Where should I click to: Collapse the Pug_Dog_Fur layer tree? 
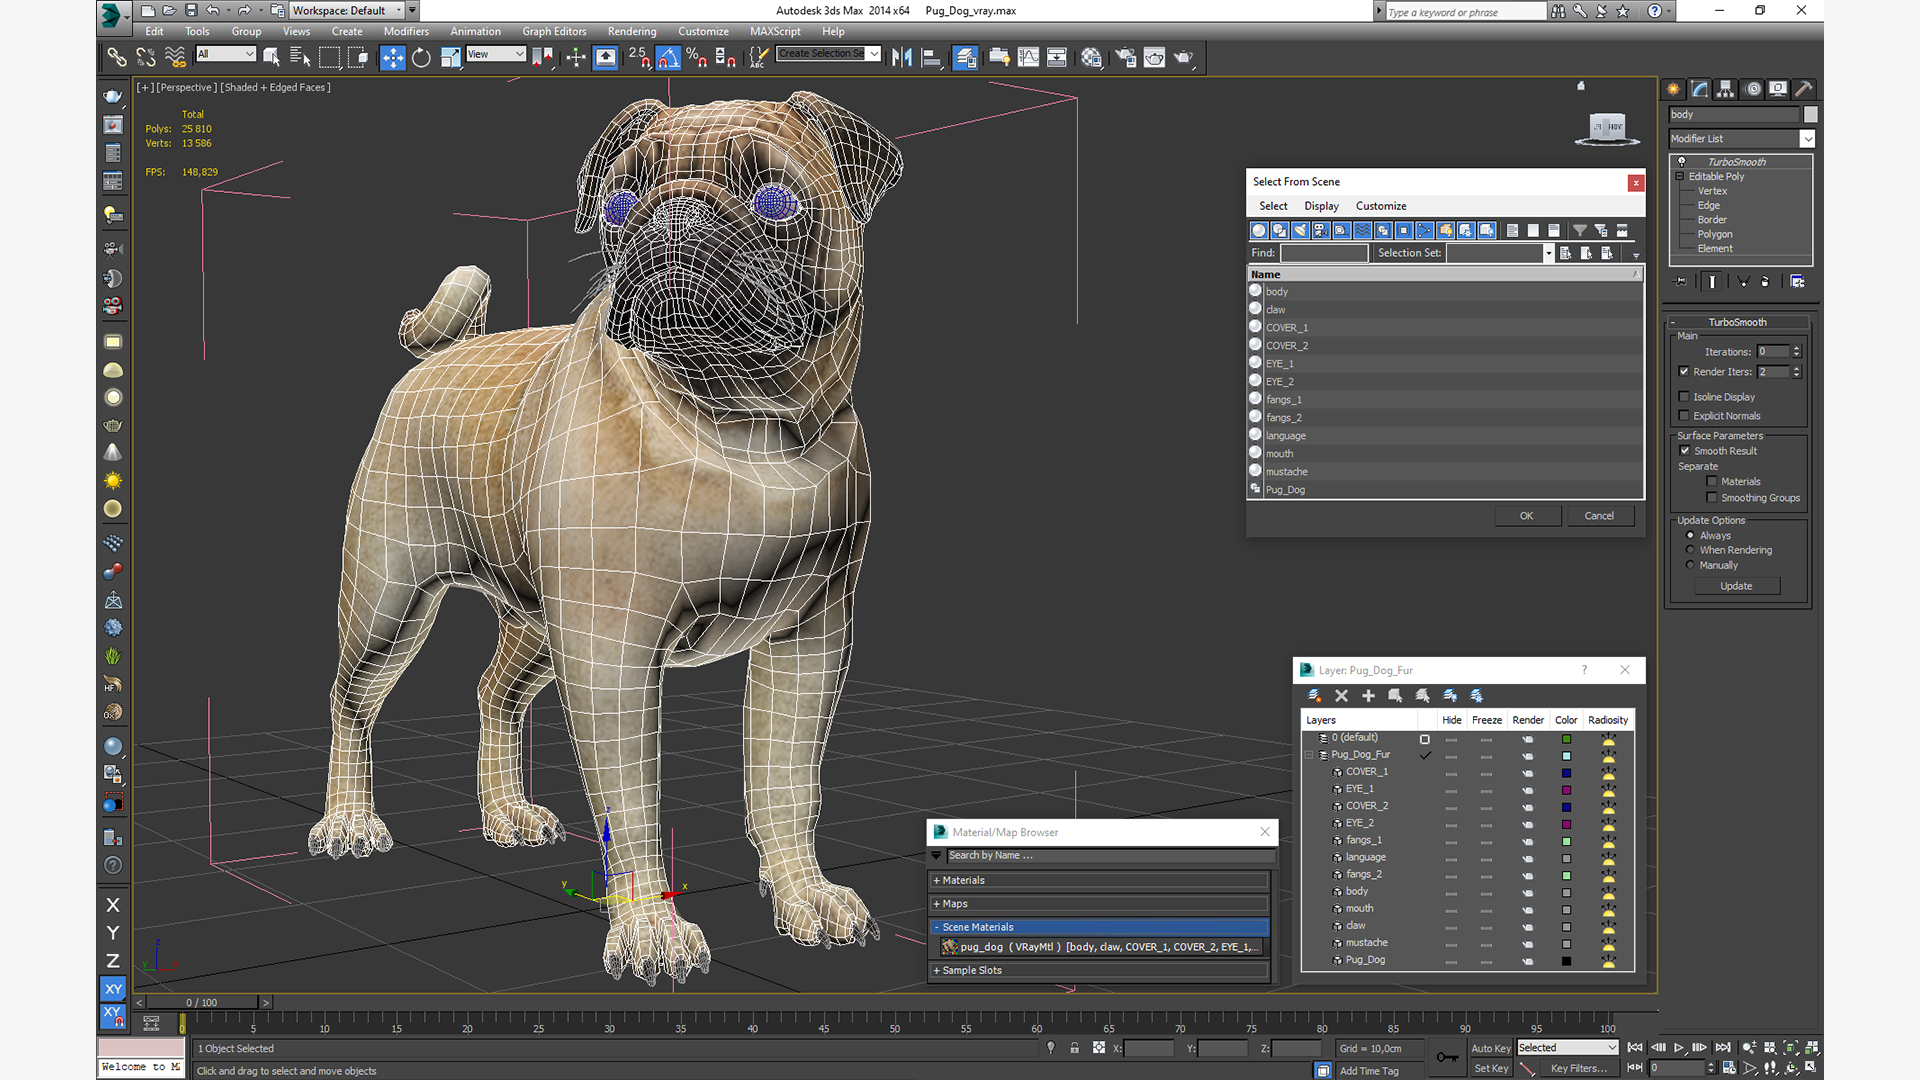(x=1309, y=755)
